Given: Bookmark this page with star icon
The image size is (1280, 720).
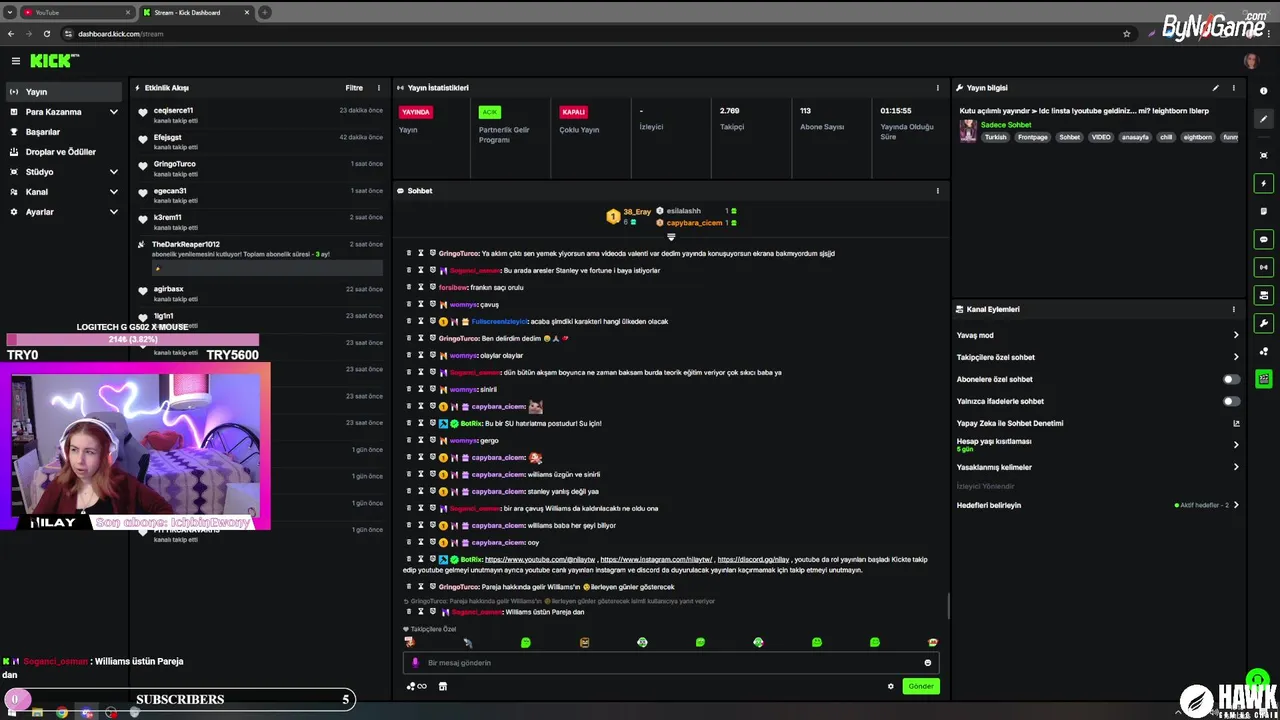Looking at the screenshot, I should (x=1127, y=34).
